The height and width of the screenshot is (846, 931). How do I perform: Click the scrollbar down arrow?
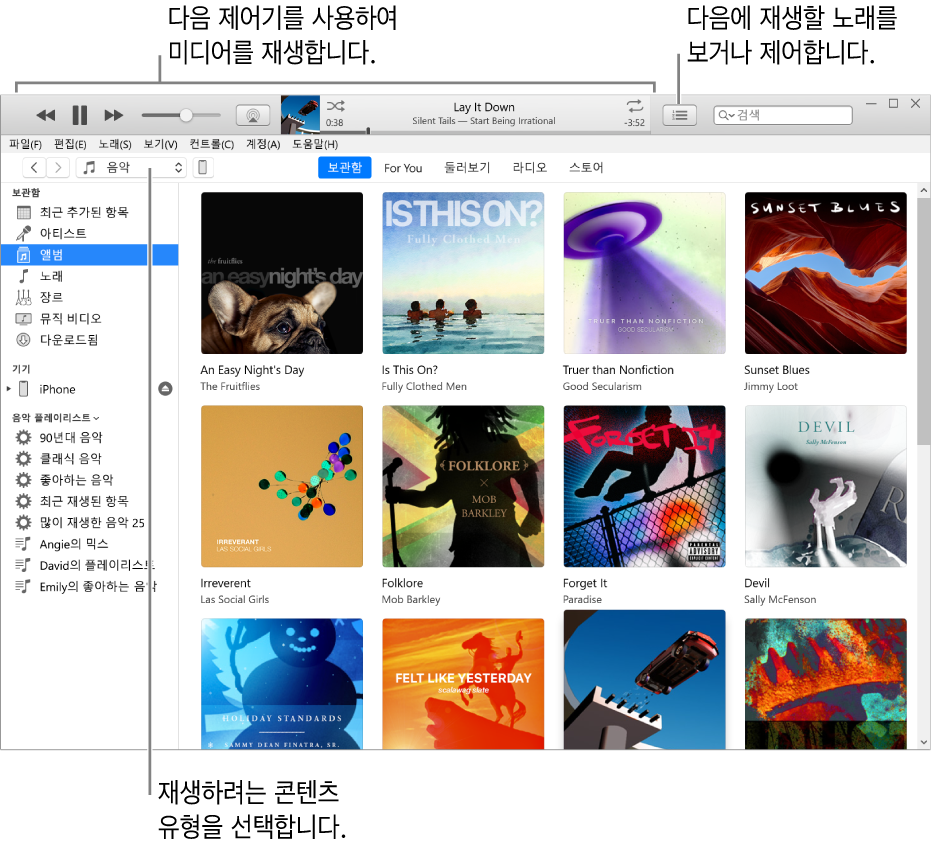click(x=923, y=742)
